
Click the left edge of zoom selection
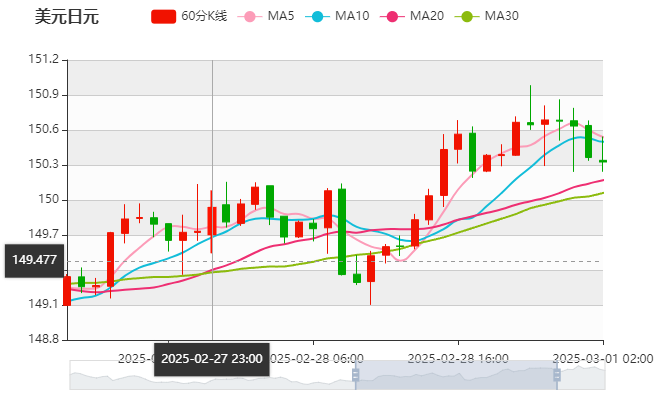[355, 374]
